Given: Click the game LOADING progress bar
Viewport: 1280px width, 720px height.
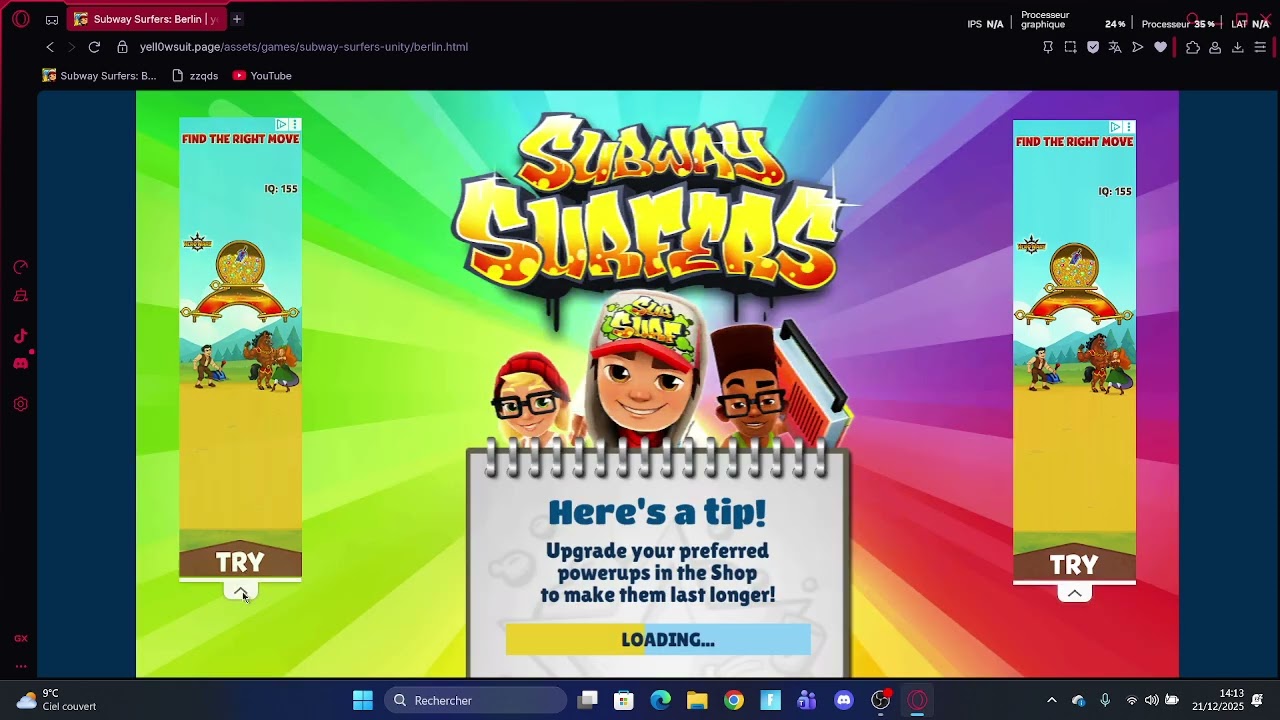Looking at the screenshot, I should (658, 640).
